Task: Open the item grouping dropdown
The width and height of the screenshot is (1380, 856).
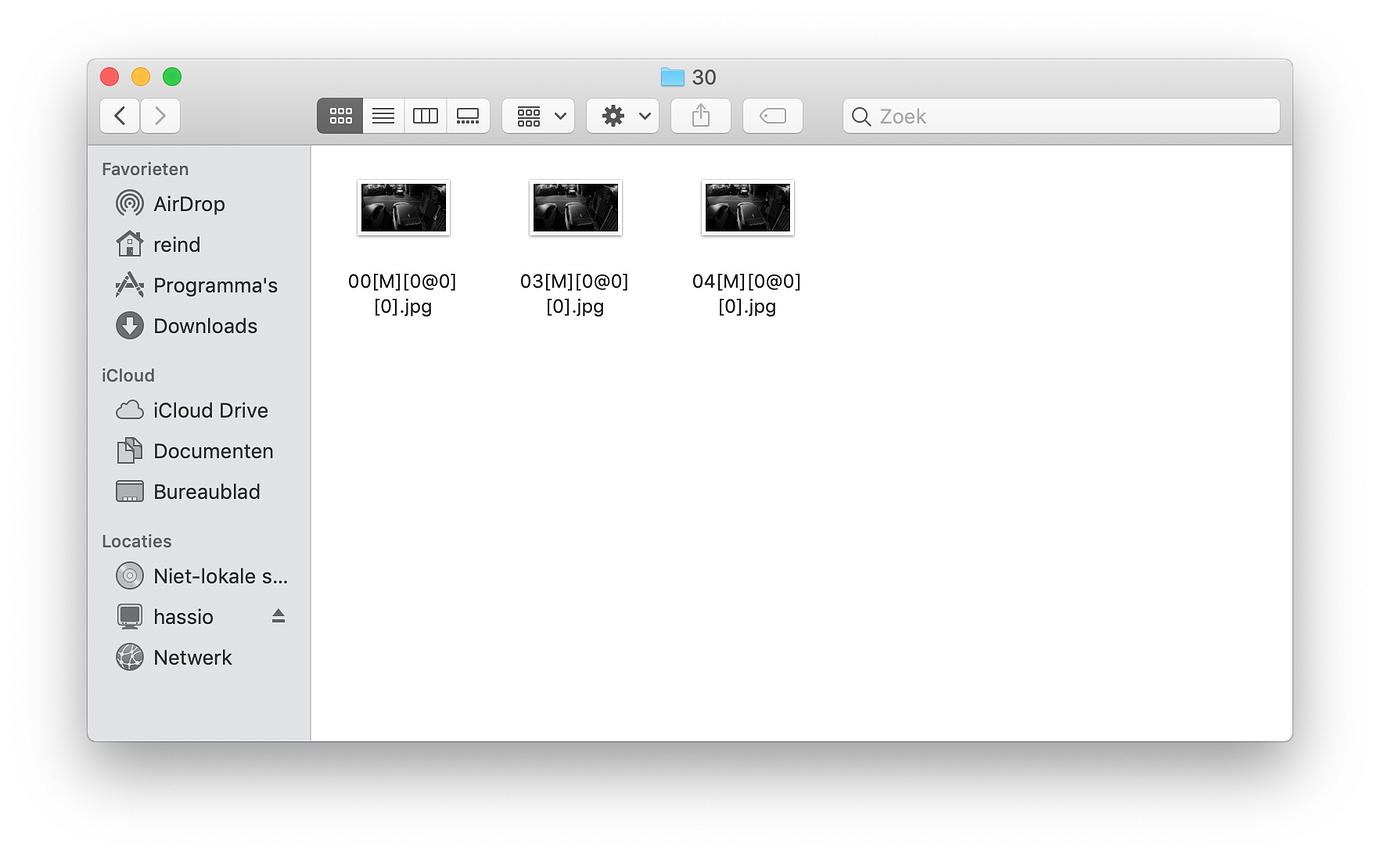Action: 538,115
